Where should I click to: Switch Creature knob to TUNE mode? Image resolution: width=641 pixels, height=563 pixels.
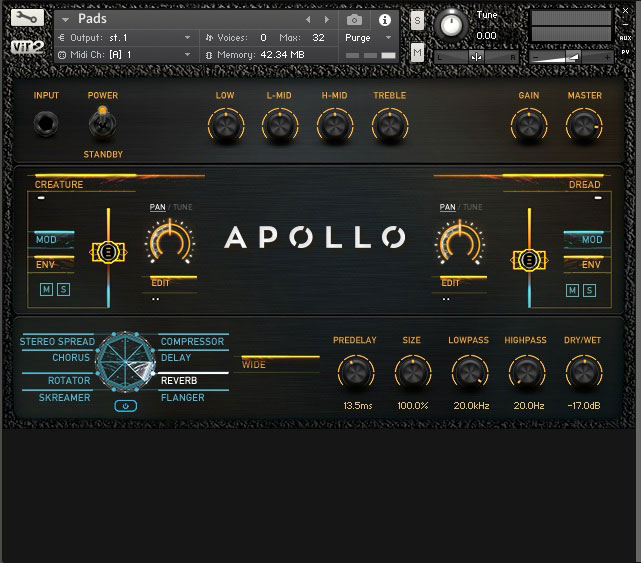[183, 207]
